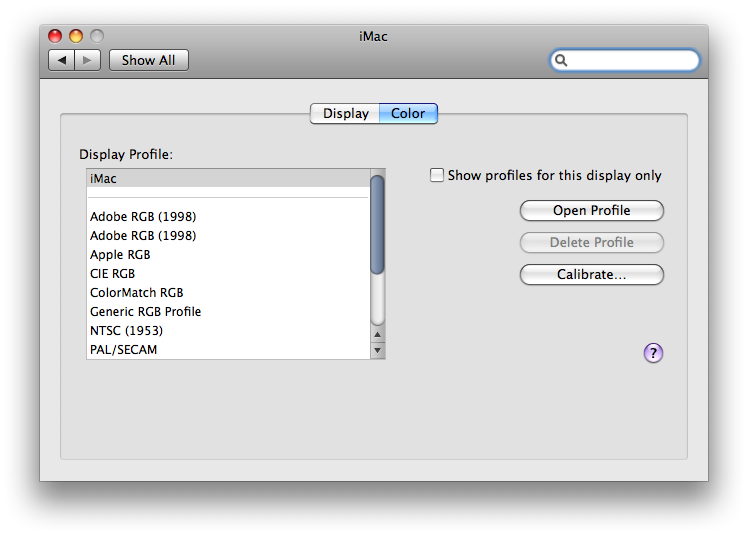Launch the Calibrate... assistant

(x=592, y=275)
